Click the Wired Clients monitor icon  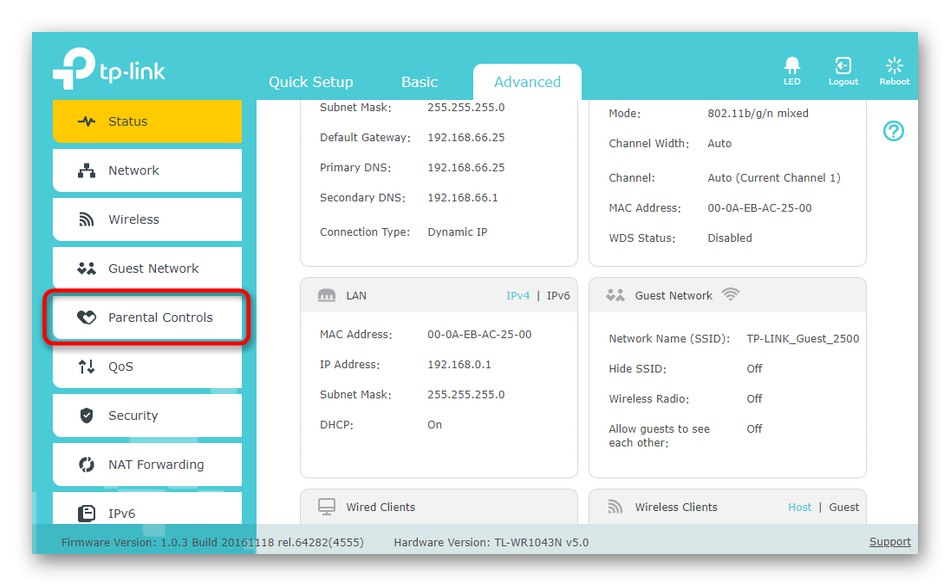(x=327, y=507)
